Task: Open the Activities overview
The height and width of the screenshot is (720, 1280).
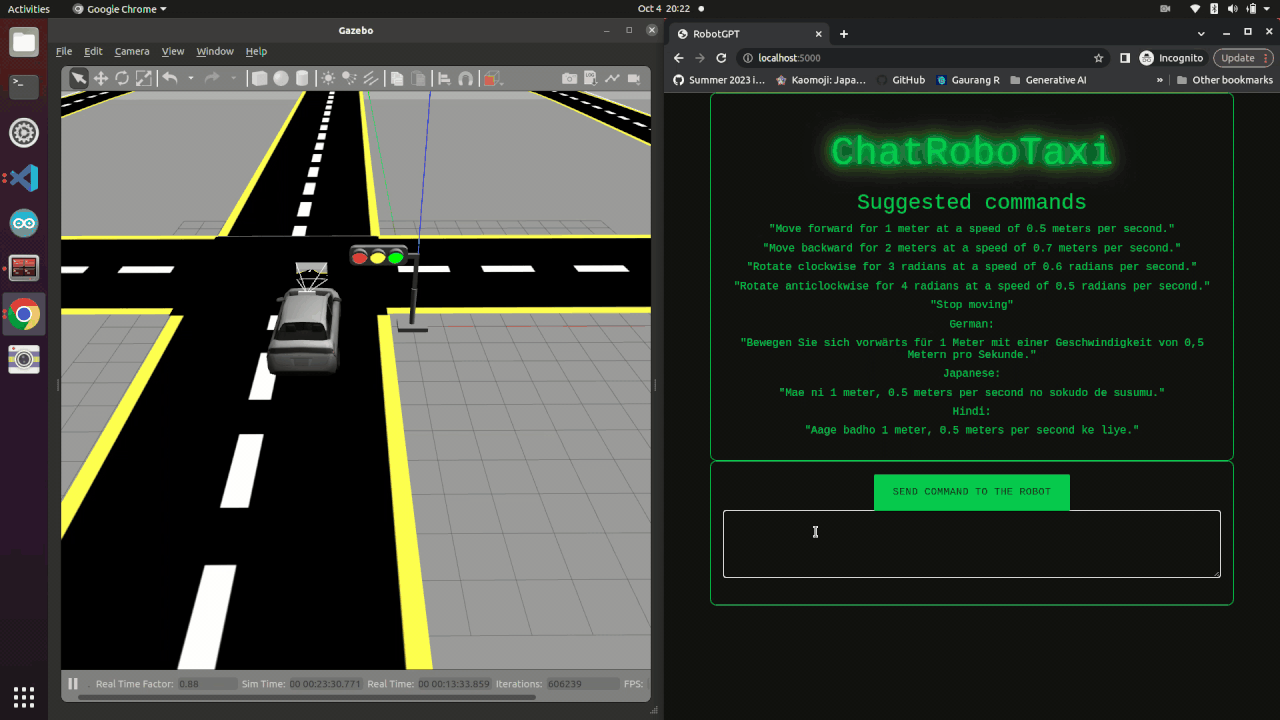Action: (29, 9)
